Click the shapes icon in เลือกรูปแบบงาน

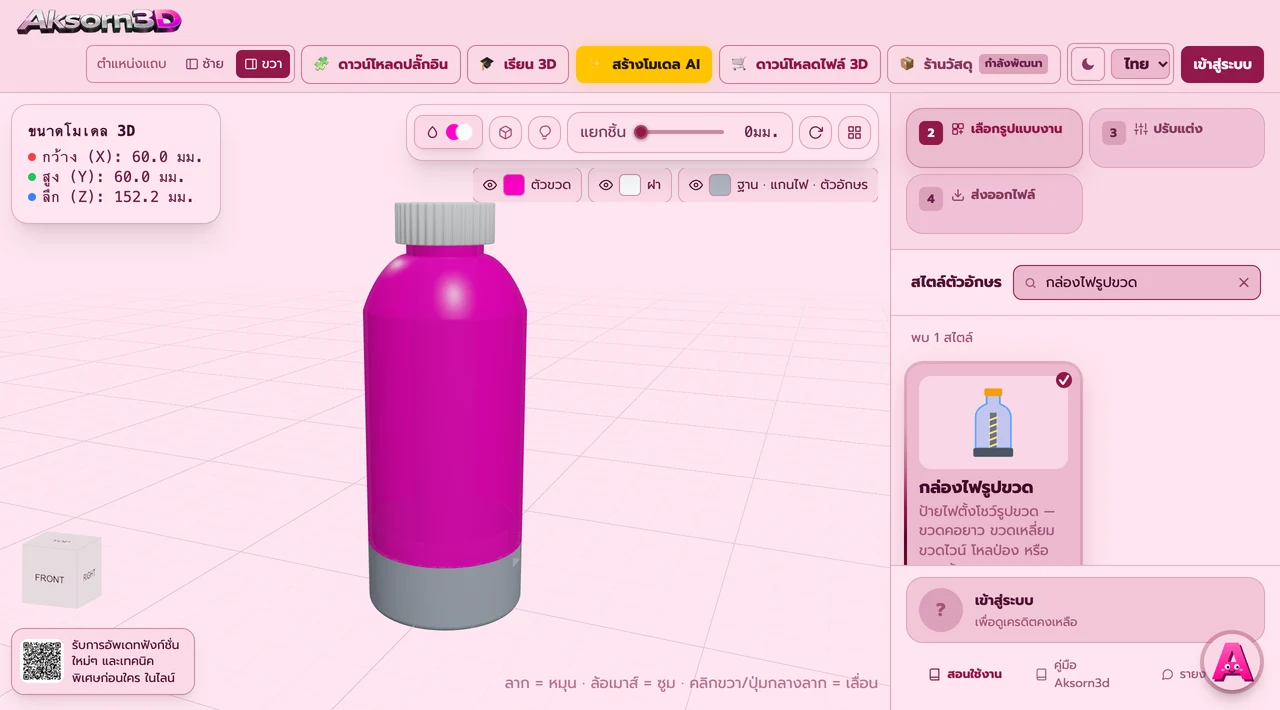958,129
